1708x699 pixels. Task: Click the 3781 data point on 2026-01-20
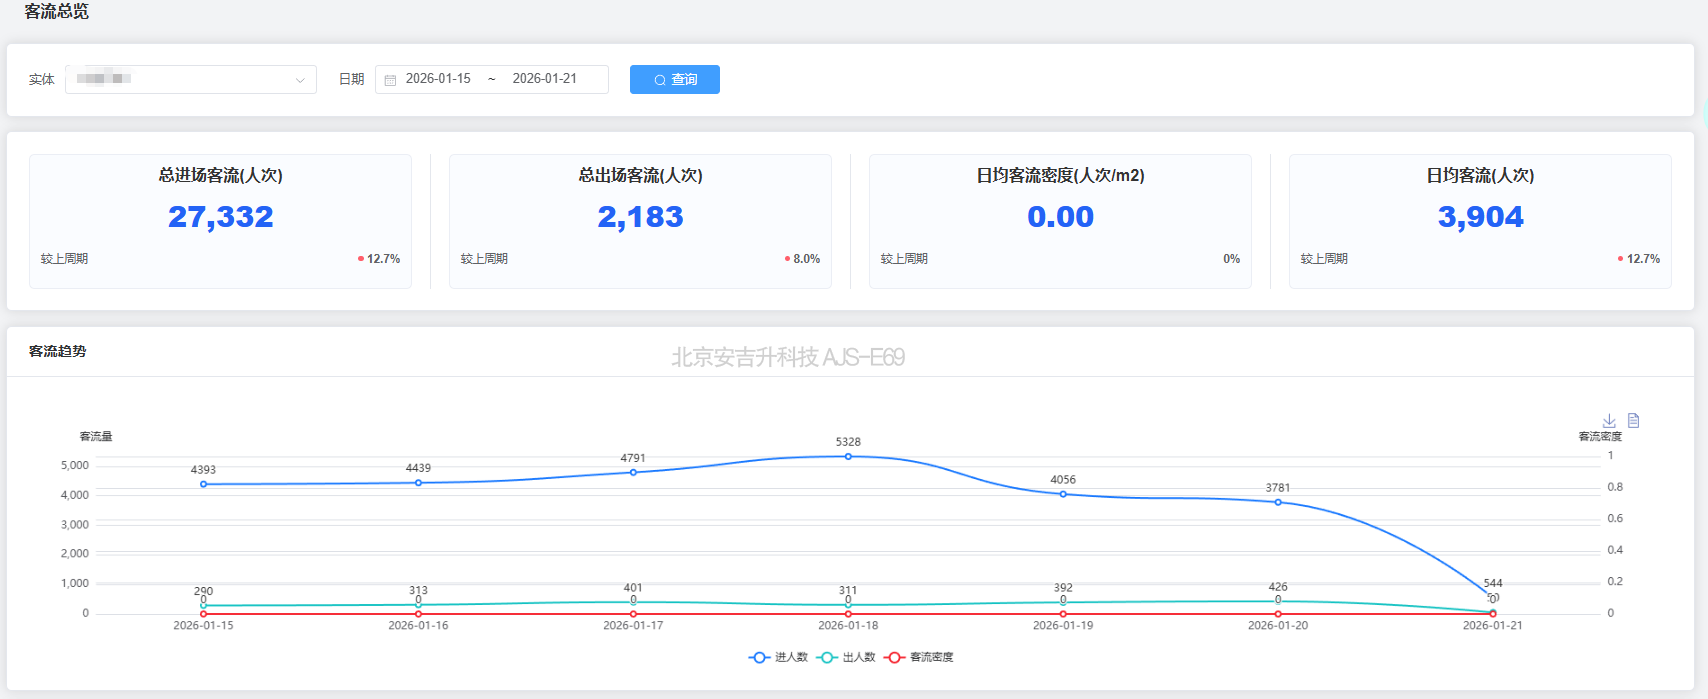point(1278,502)
